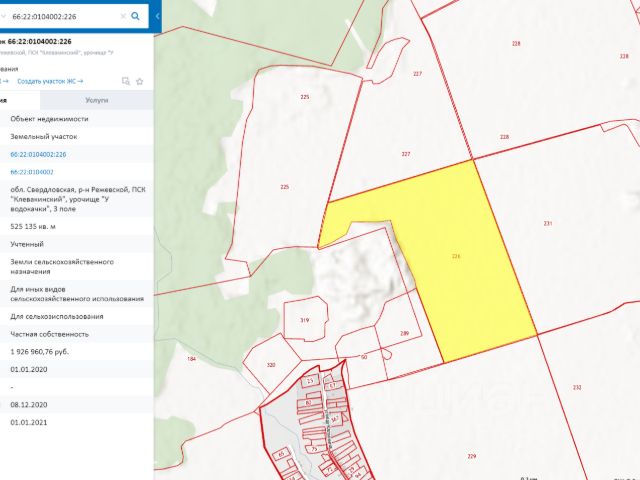640x480 pixels.
Task: Switch to the Услуги tab
Action: click(97, 100)
